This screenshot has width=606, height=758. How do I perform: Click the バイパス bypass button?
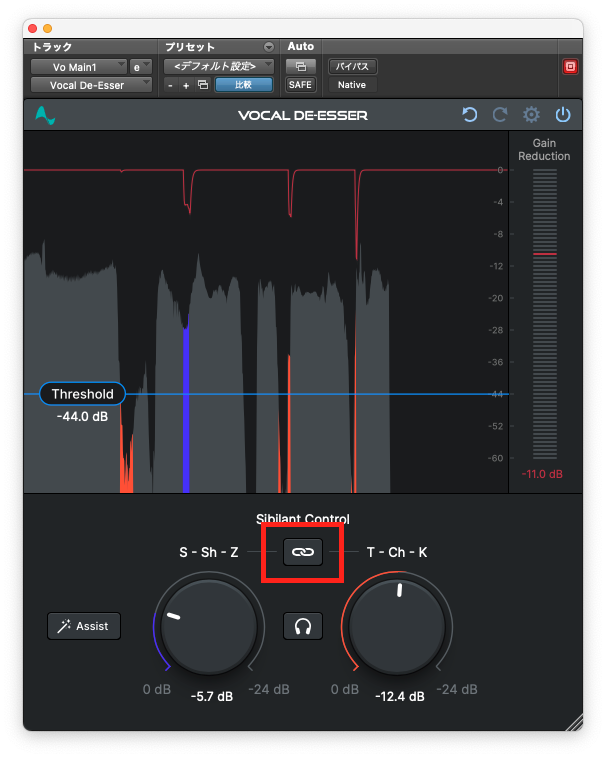pyautogui.click(x=352, y=66)
